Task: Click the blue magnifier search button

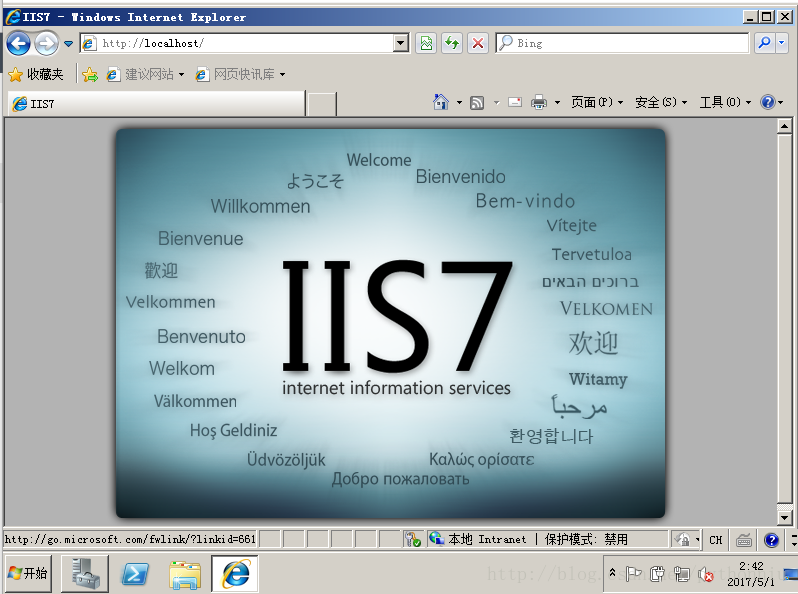Action: click(765, 43)
